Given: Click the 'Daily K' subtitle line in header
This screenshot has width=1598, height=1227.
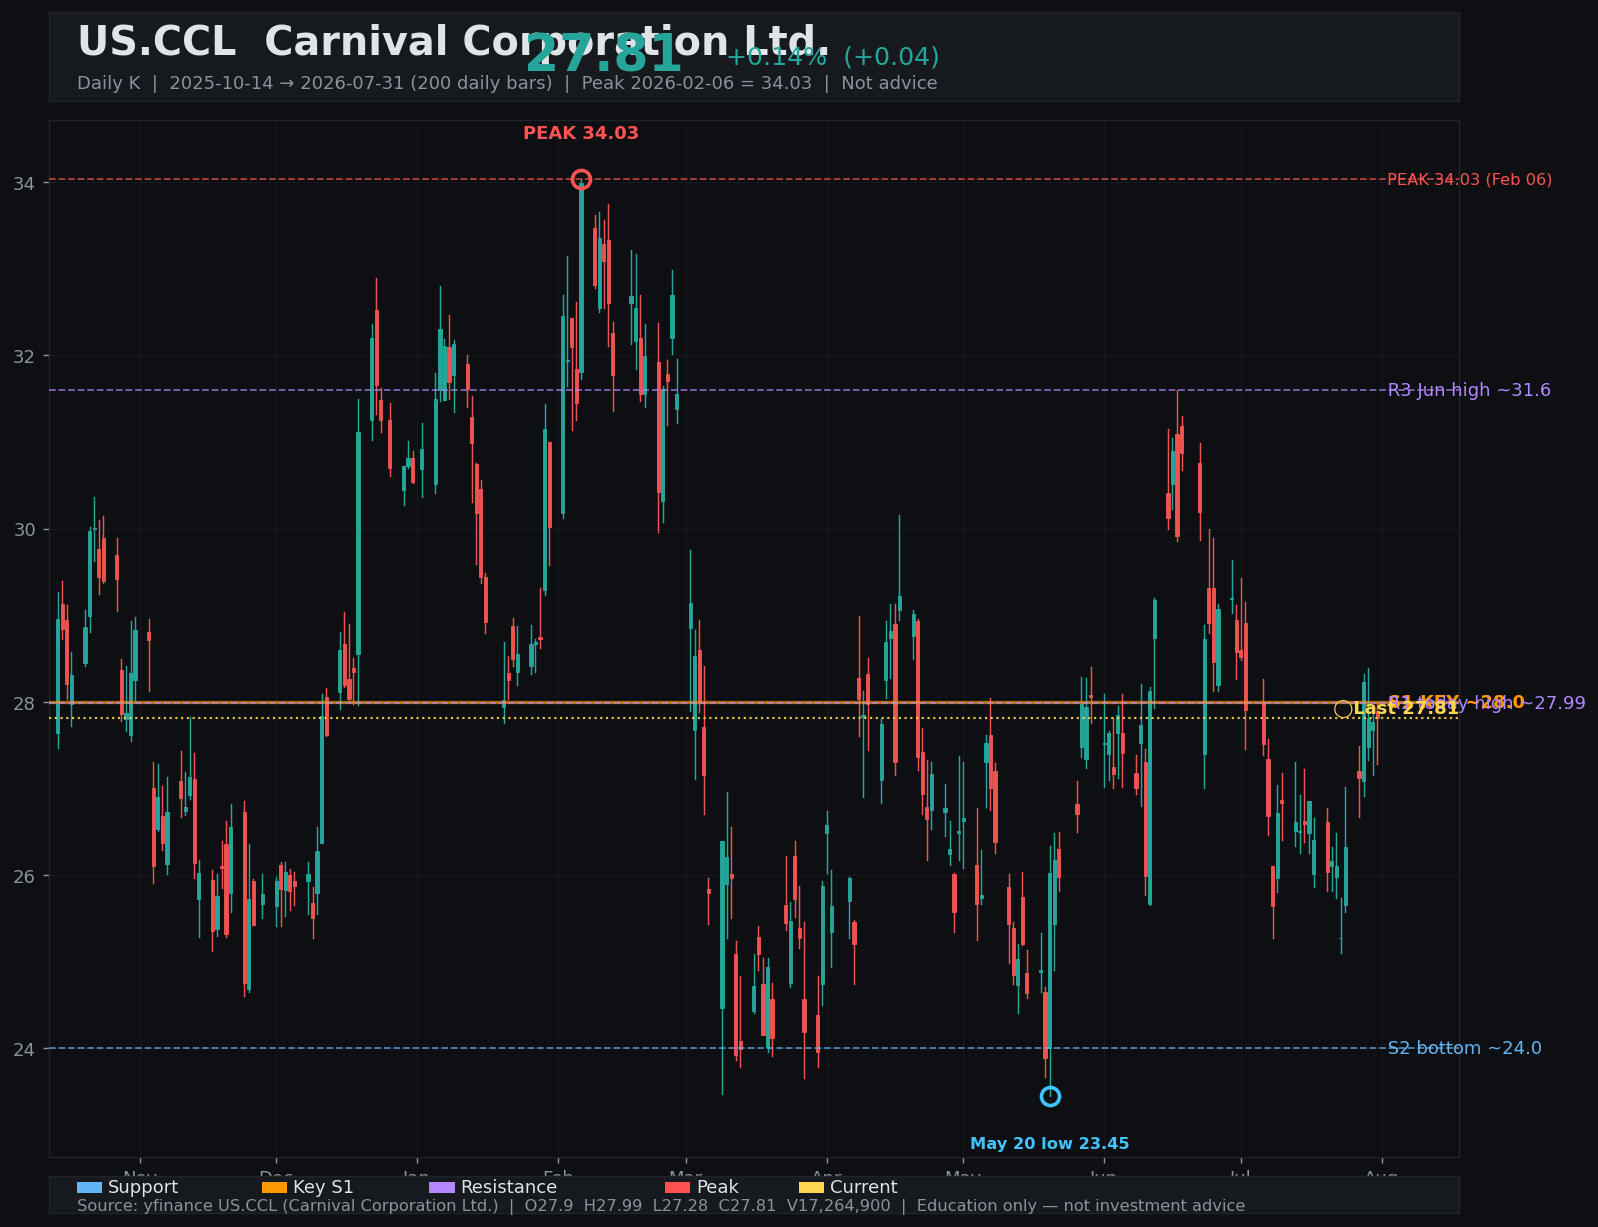Looking at the screenshot, I should coord(507,83).
